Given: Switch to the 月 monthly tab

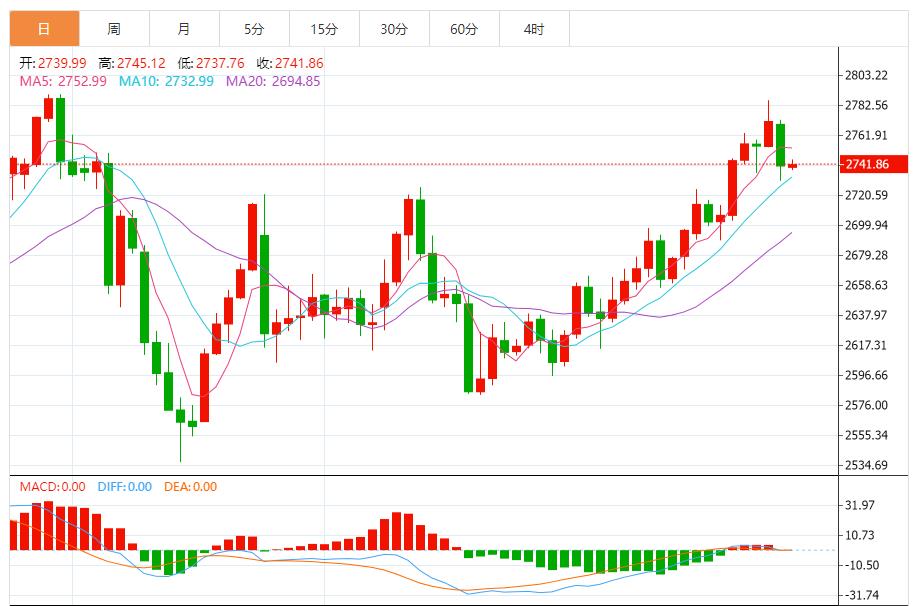Looking at the screenshot, I should 184,29.
